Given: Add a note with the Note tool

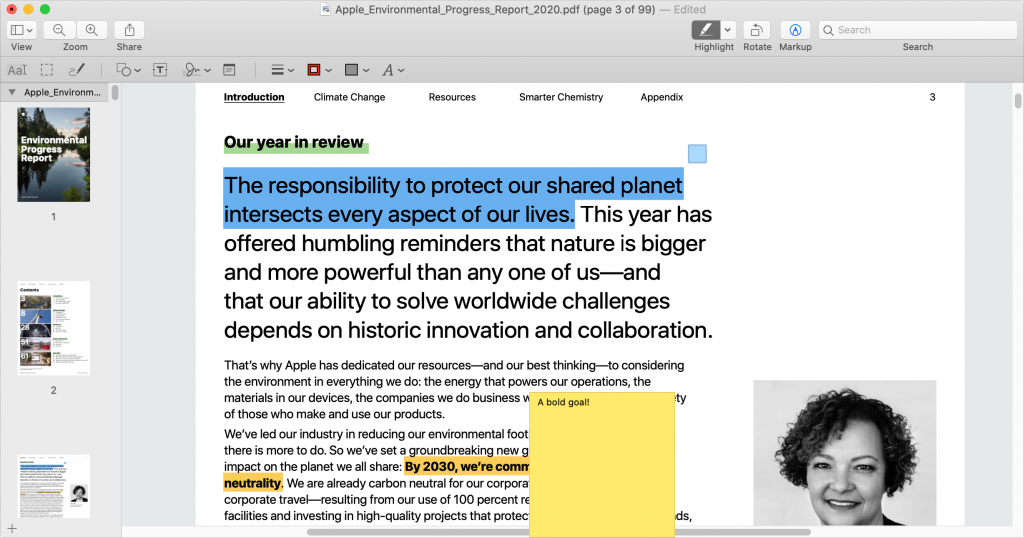Looking at the screenshot, I should [229, 70].
